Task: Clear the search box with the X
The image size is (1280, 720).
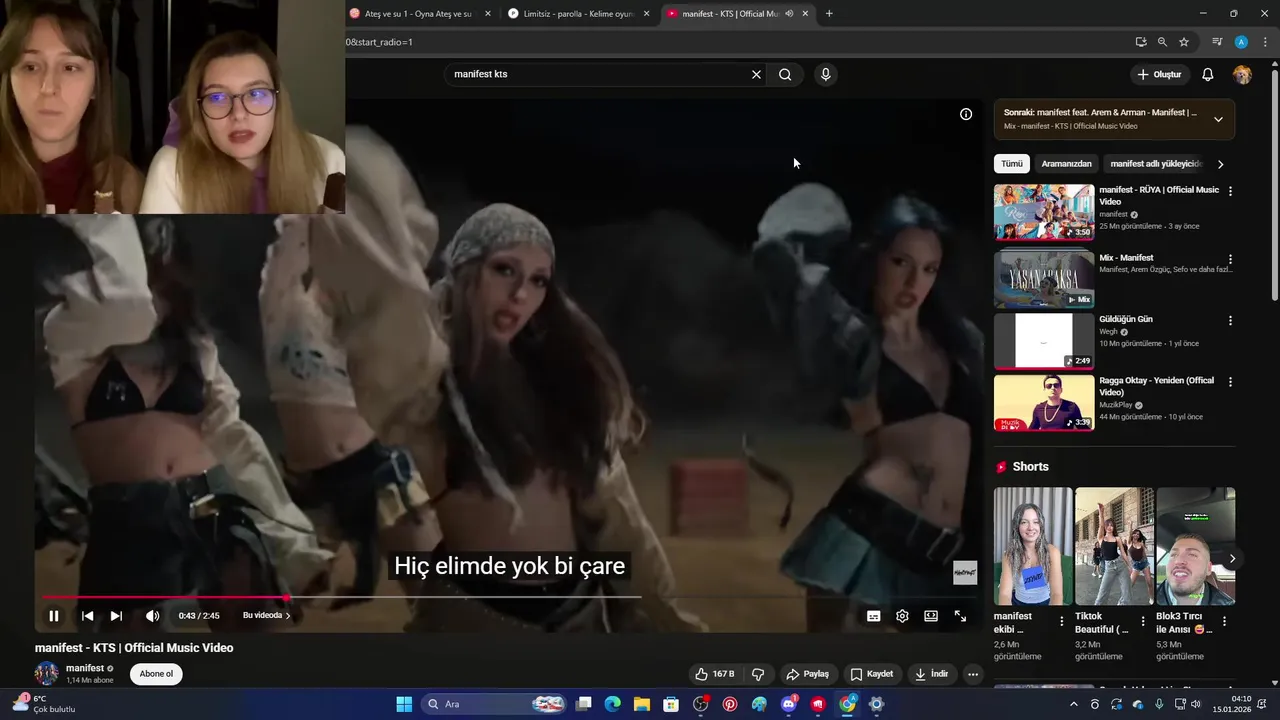Action: click(x=756, y=74)
